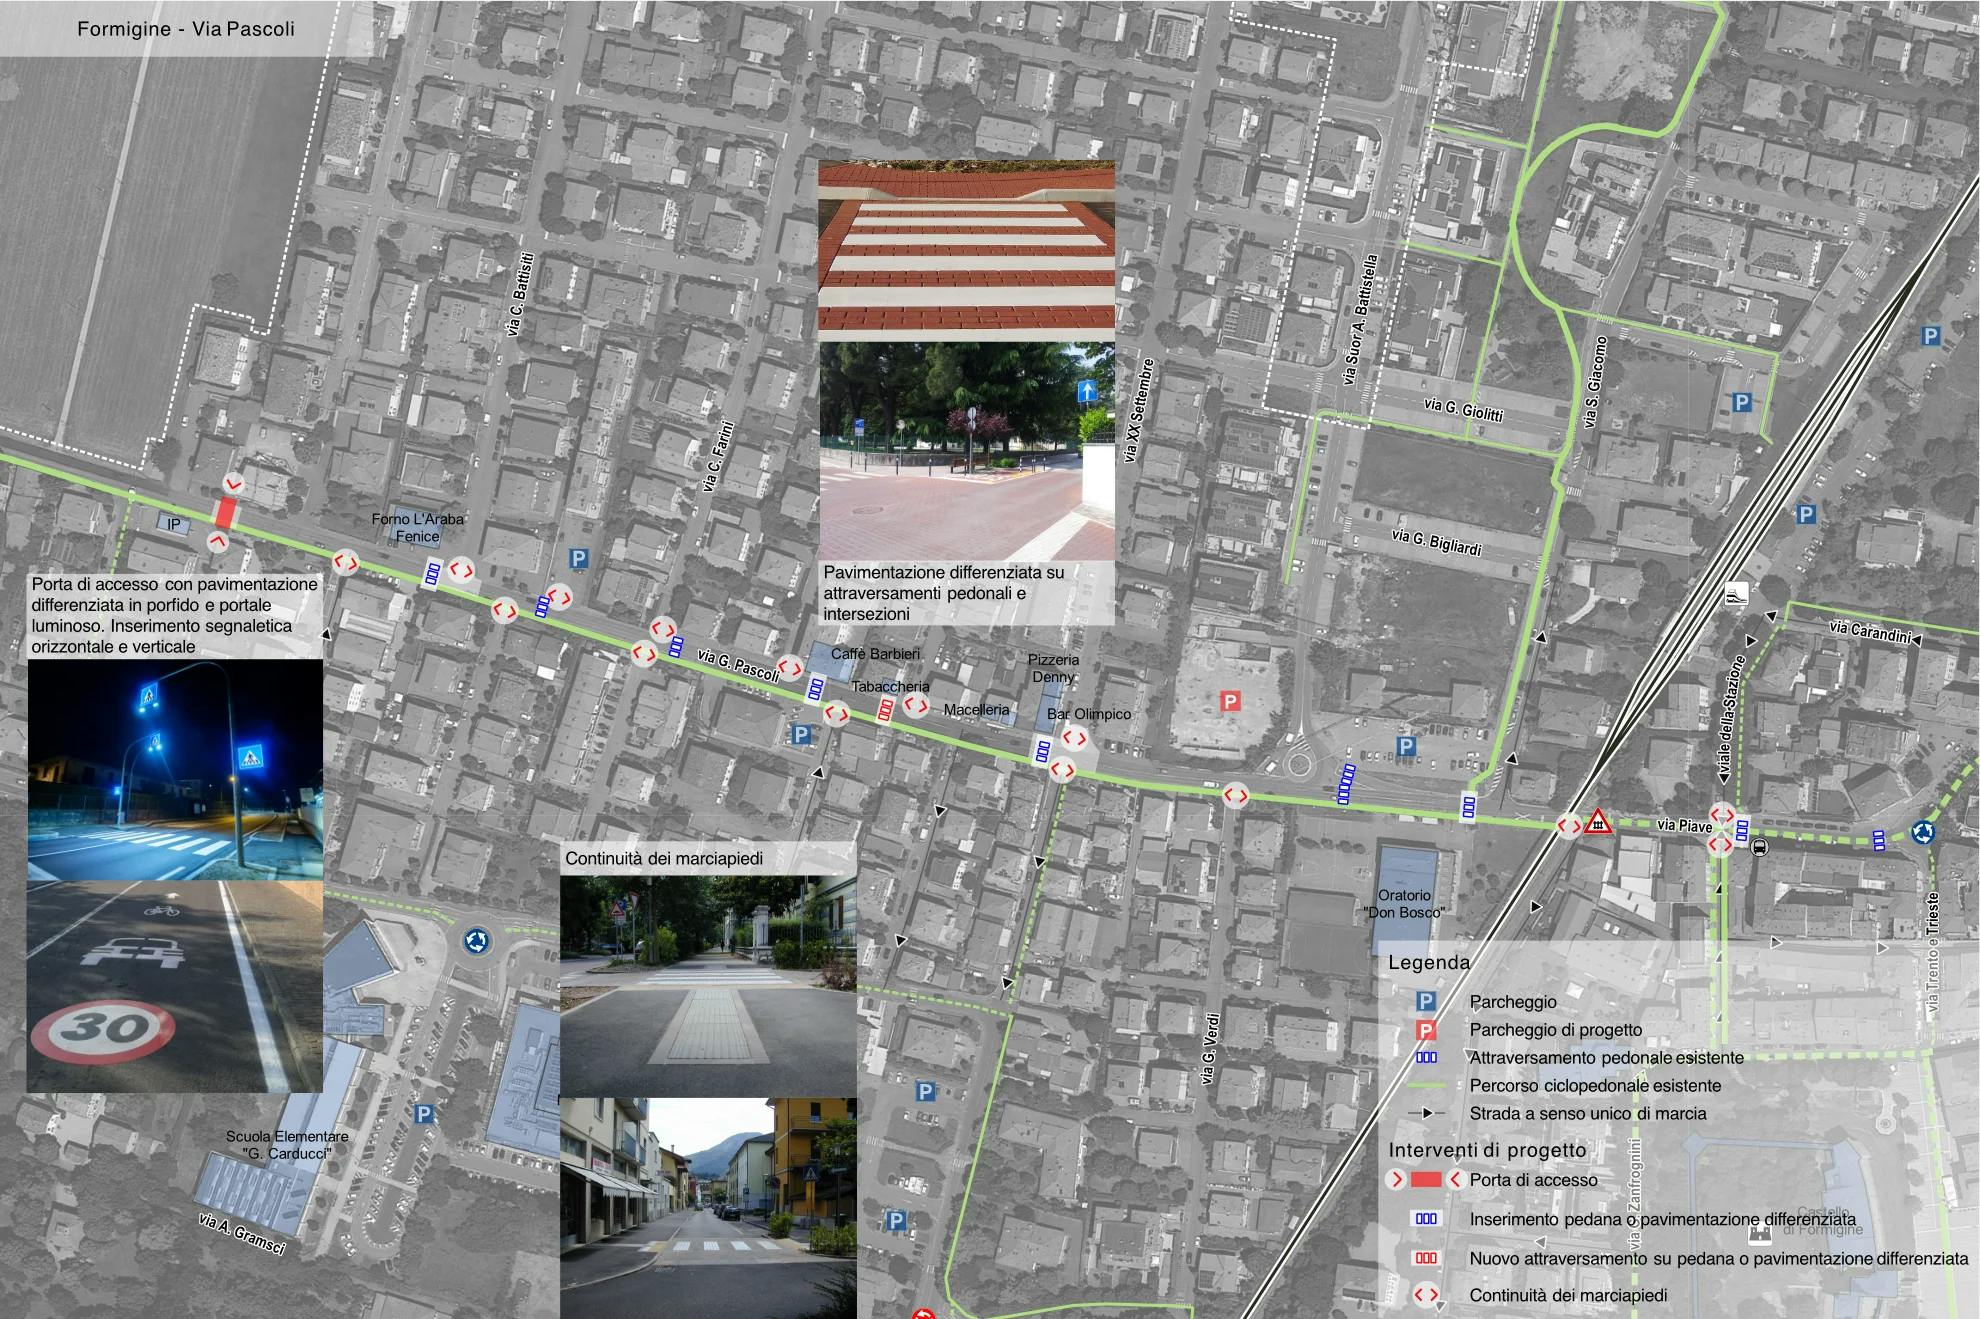Viewport: 1980px width, 1319px height.
Task: Click the 'via C. Farini' street label
Action: (718, 457)
